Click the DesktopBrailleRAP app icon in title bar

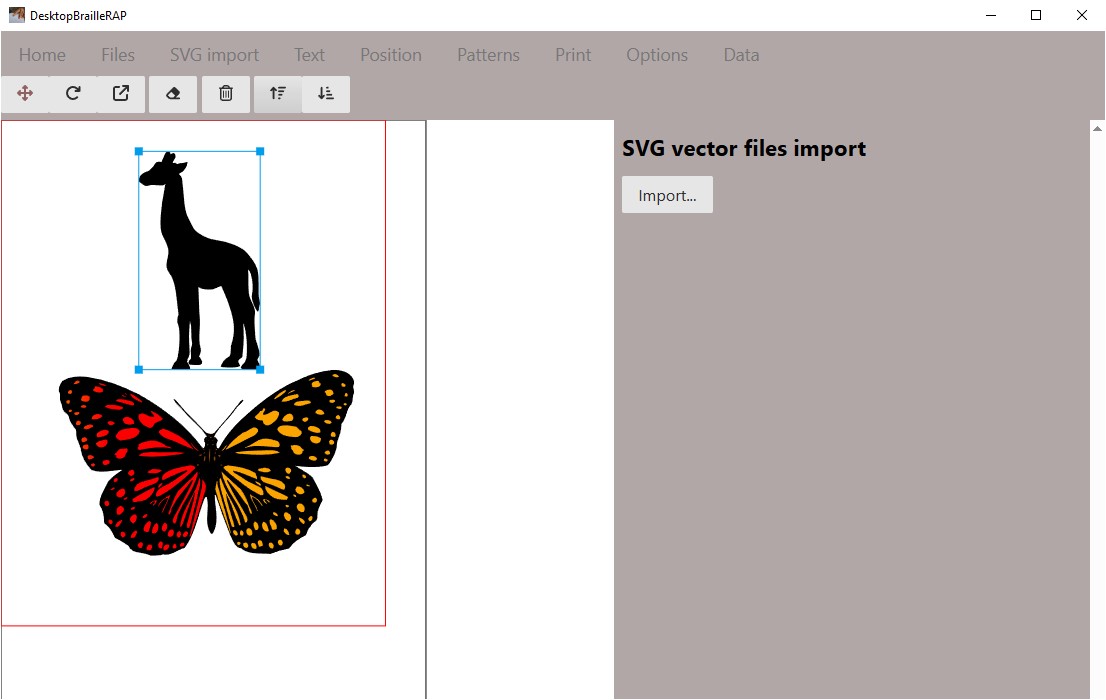click(x=16, y=15)
